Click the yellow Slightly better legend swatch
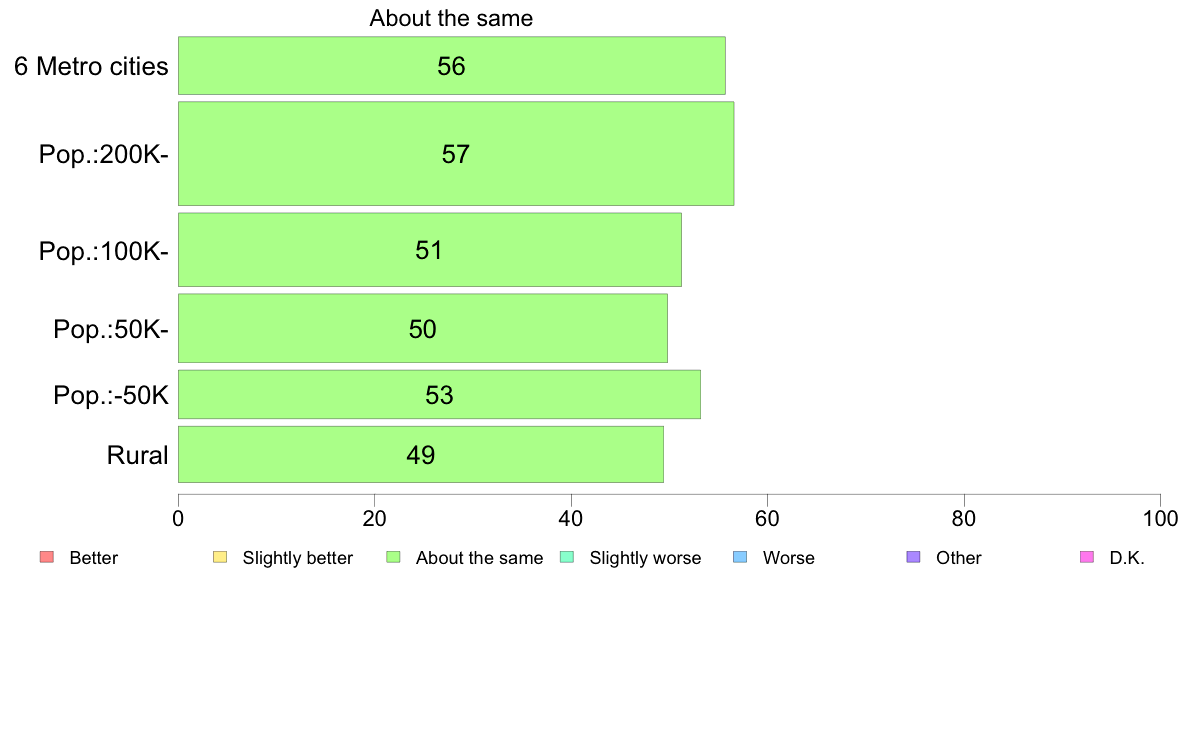Image resolution: width=1188 pixels, height=736 pixels. click(x=220, y=557)
